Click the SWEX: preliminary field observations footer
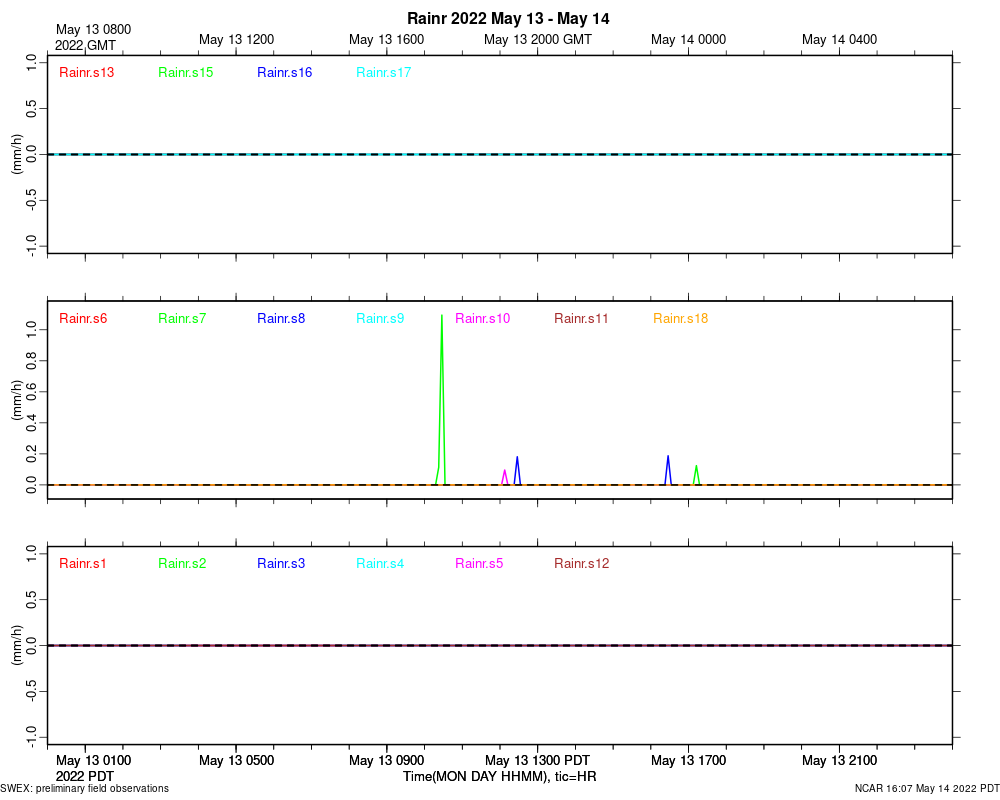1000x800 pixels. tap(85, 789)
